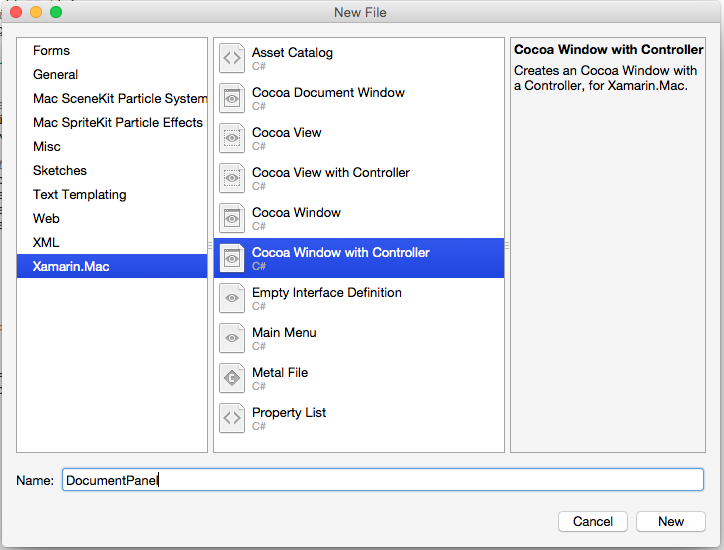
Task: Click the Metal File icon
Action: pos(232,378)
